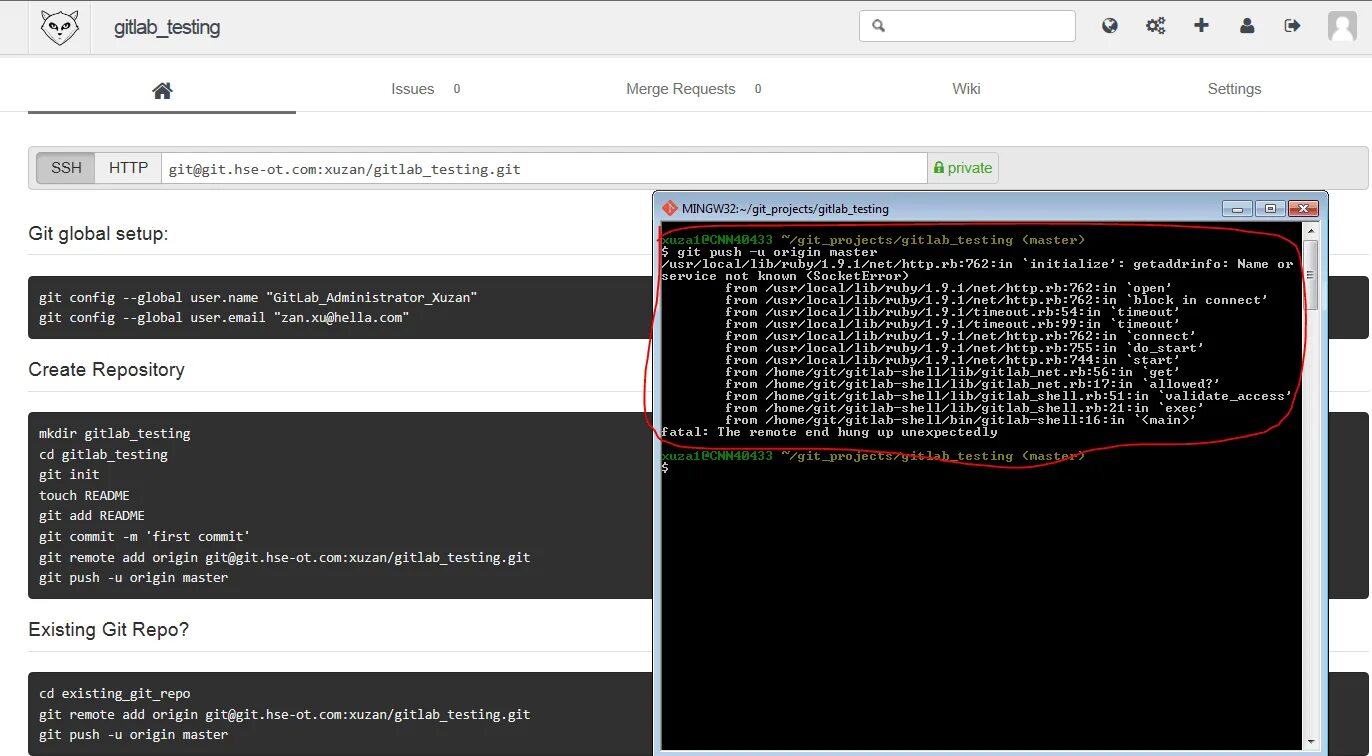Click the 'cd existing_git_repo' command

point(114,694)
